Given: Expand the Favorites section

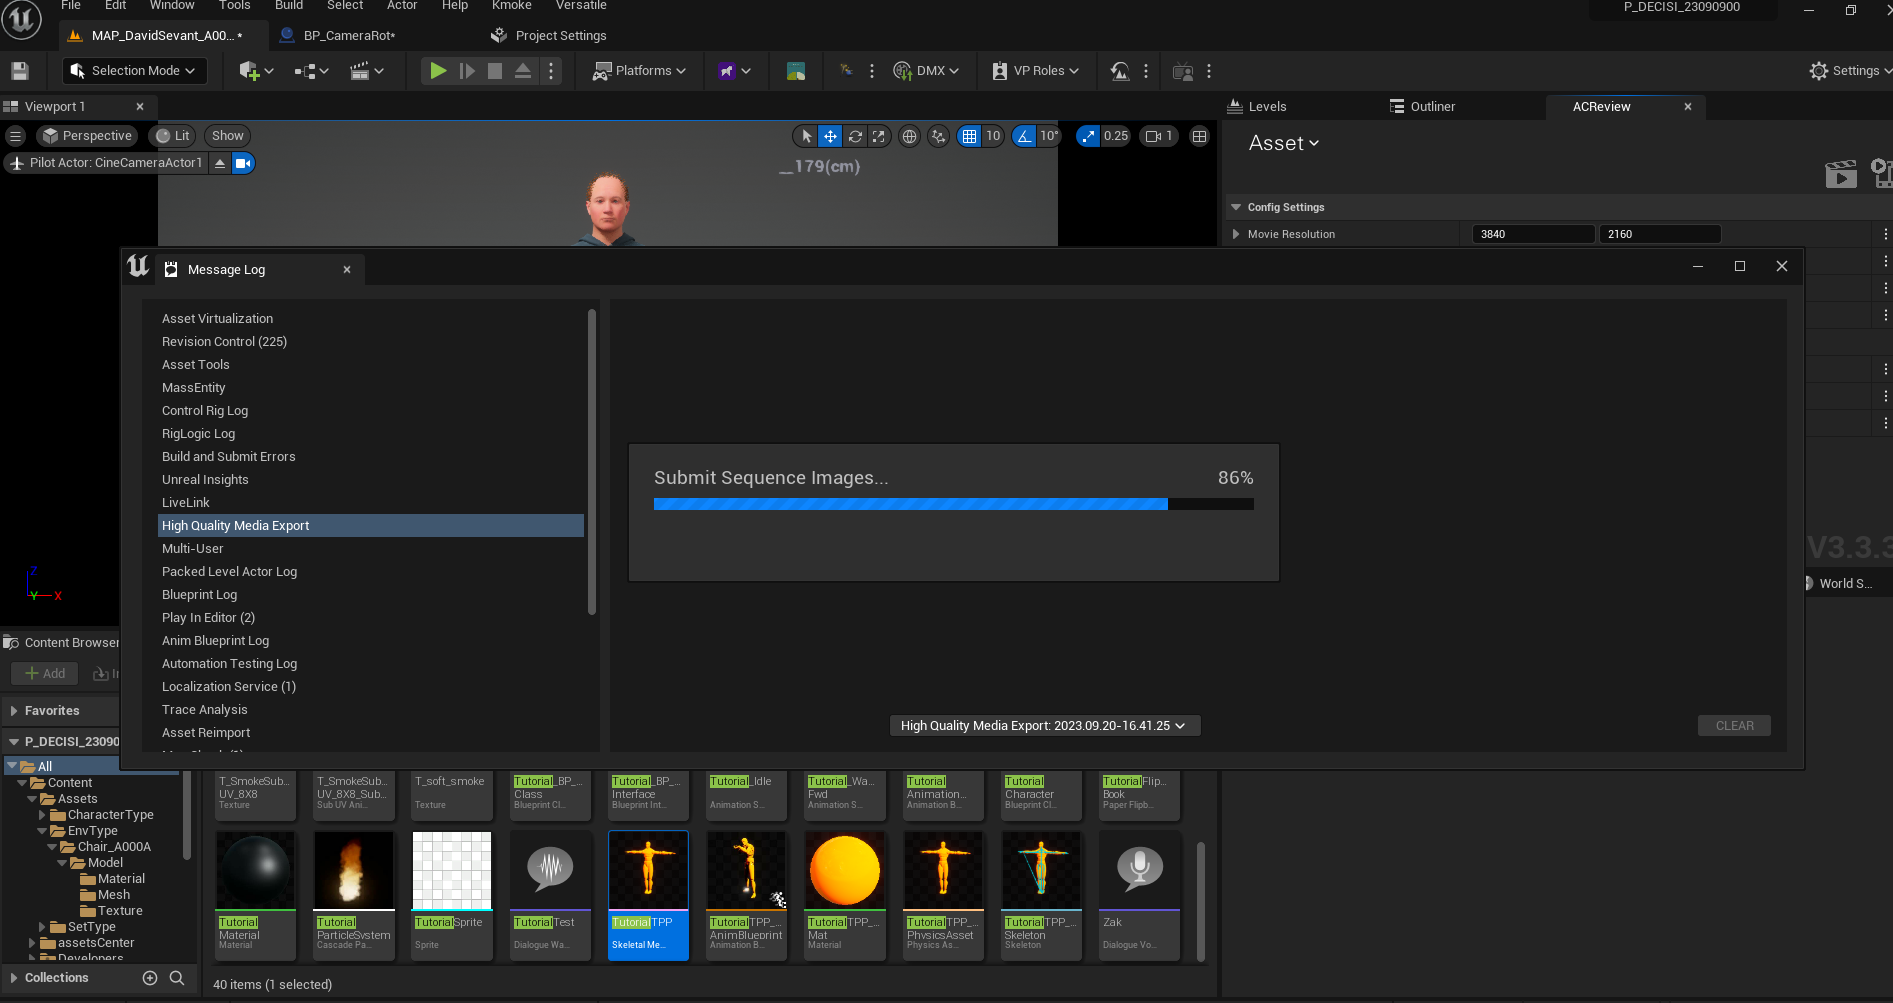Looking at the screenshot, I should [14, 711].
